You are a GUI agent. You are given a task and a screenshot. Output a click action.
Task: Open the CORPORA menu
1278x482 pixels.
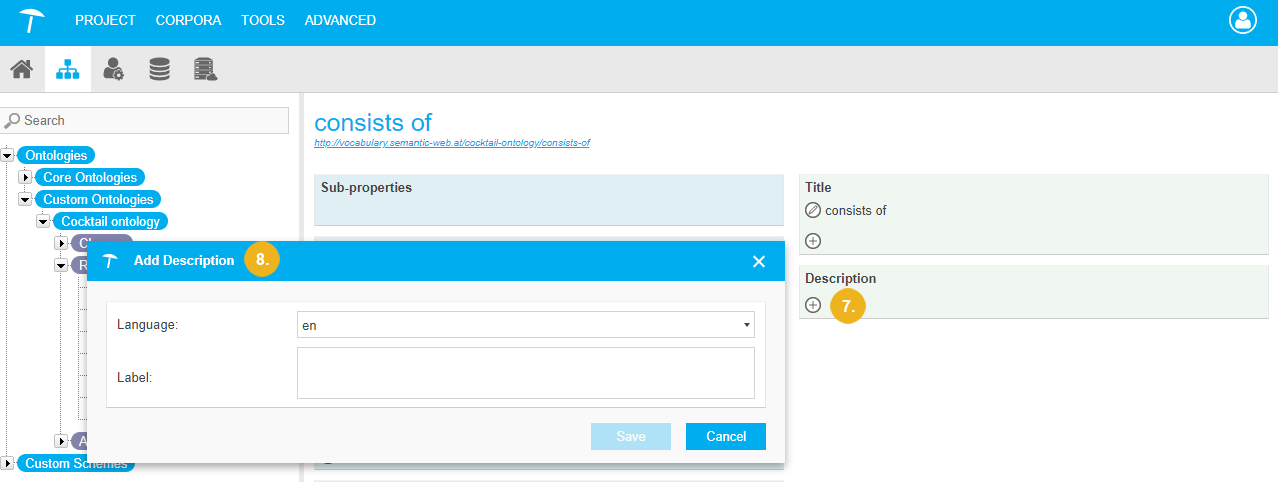(188, 20)
